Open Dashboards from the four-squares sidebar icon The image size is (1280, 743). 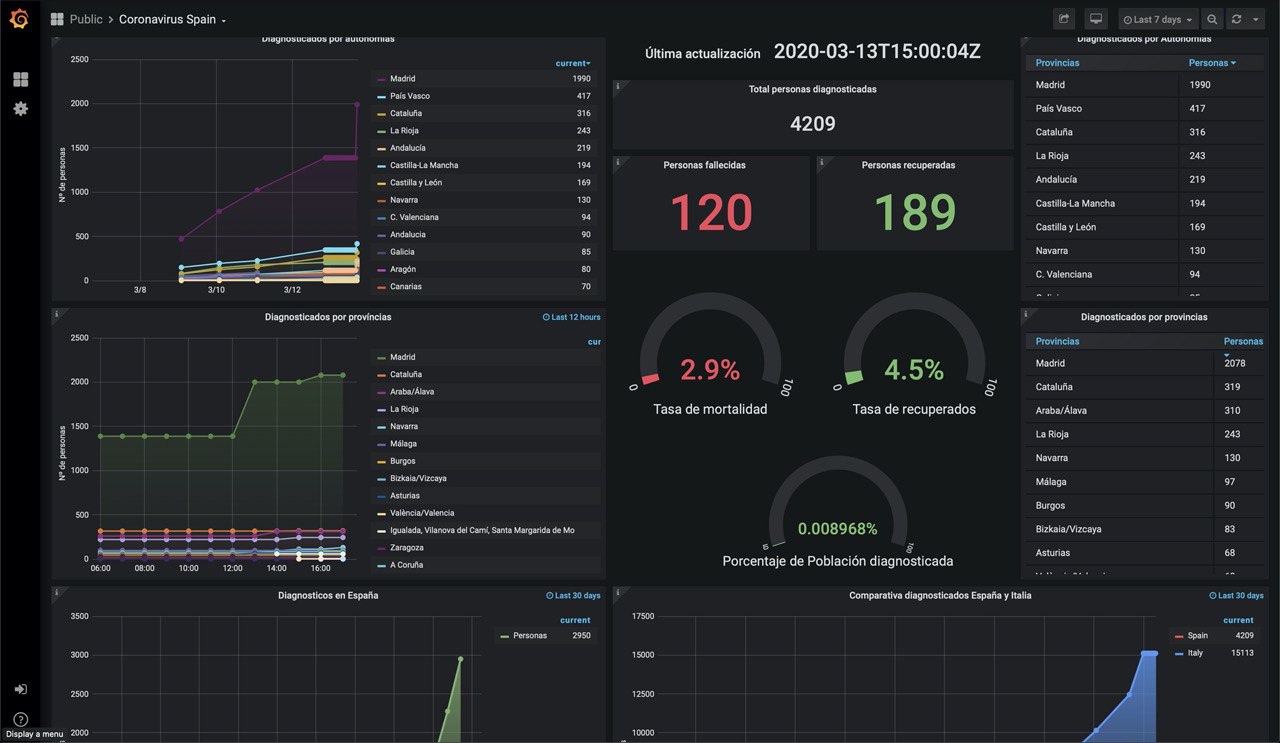click(x=20, y=79)
